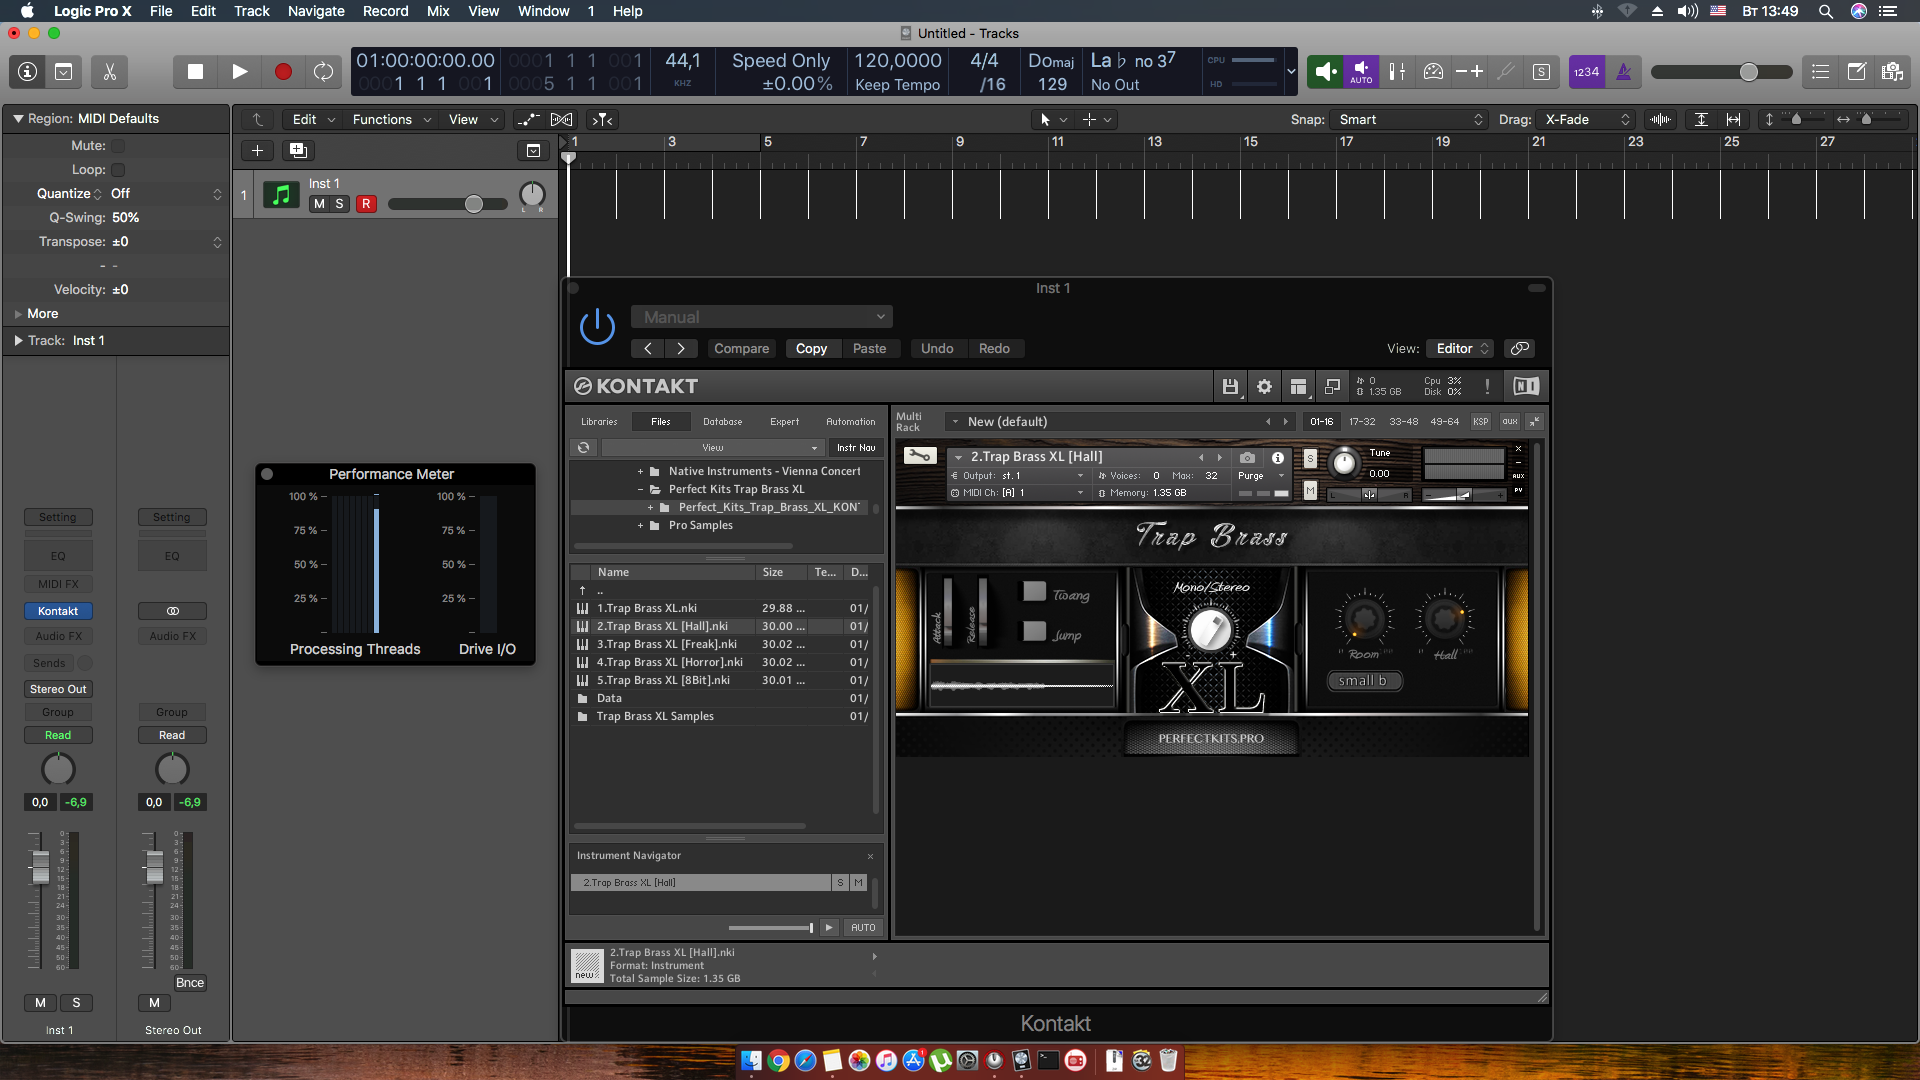Mute the Inst 1 track with M button
The image size is (1920, 1080).
(x=319, y=204)
